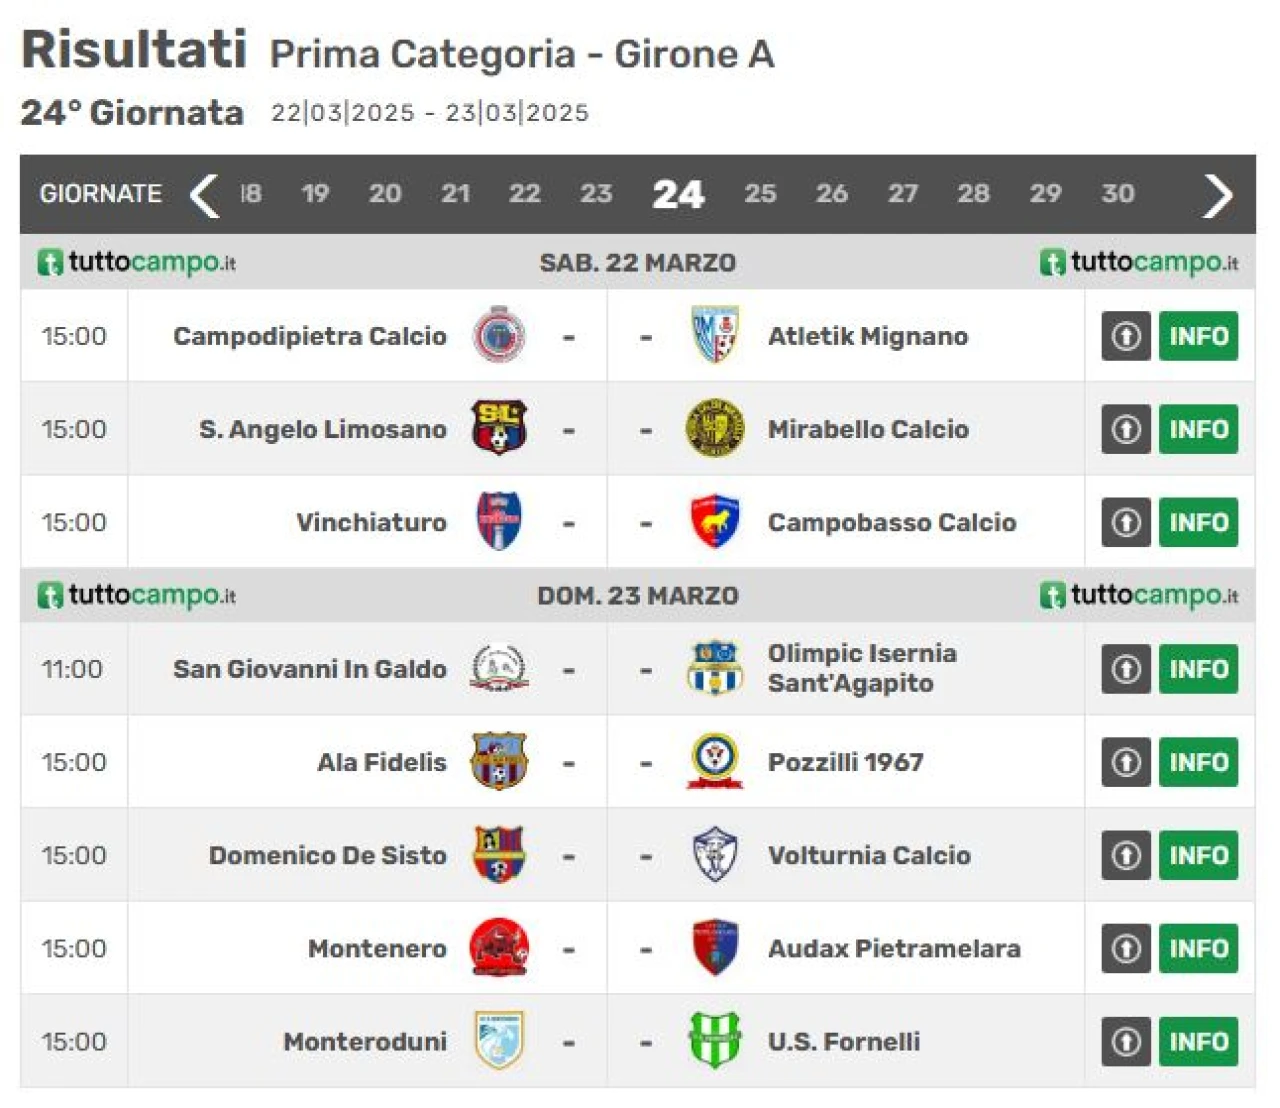Screen dimensions: 1280x1108
Task: Open the Pozzilli 1967 team crest
Action: 715,762
